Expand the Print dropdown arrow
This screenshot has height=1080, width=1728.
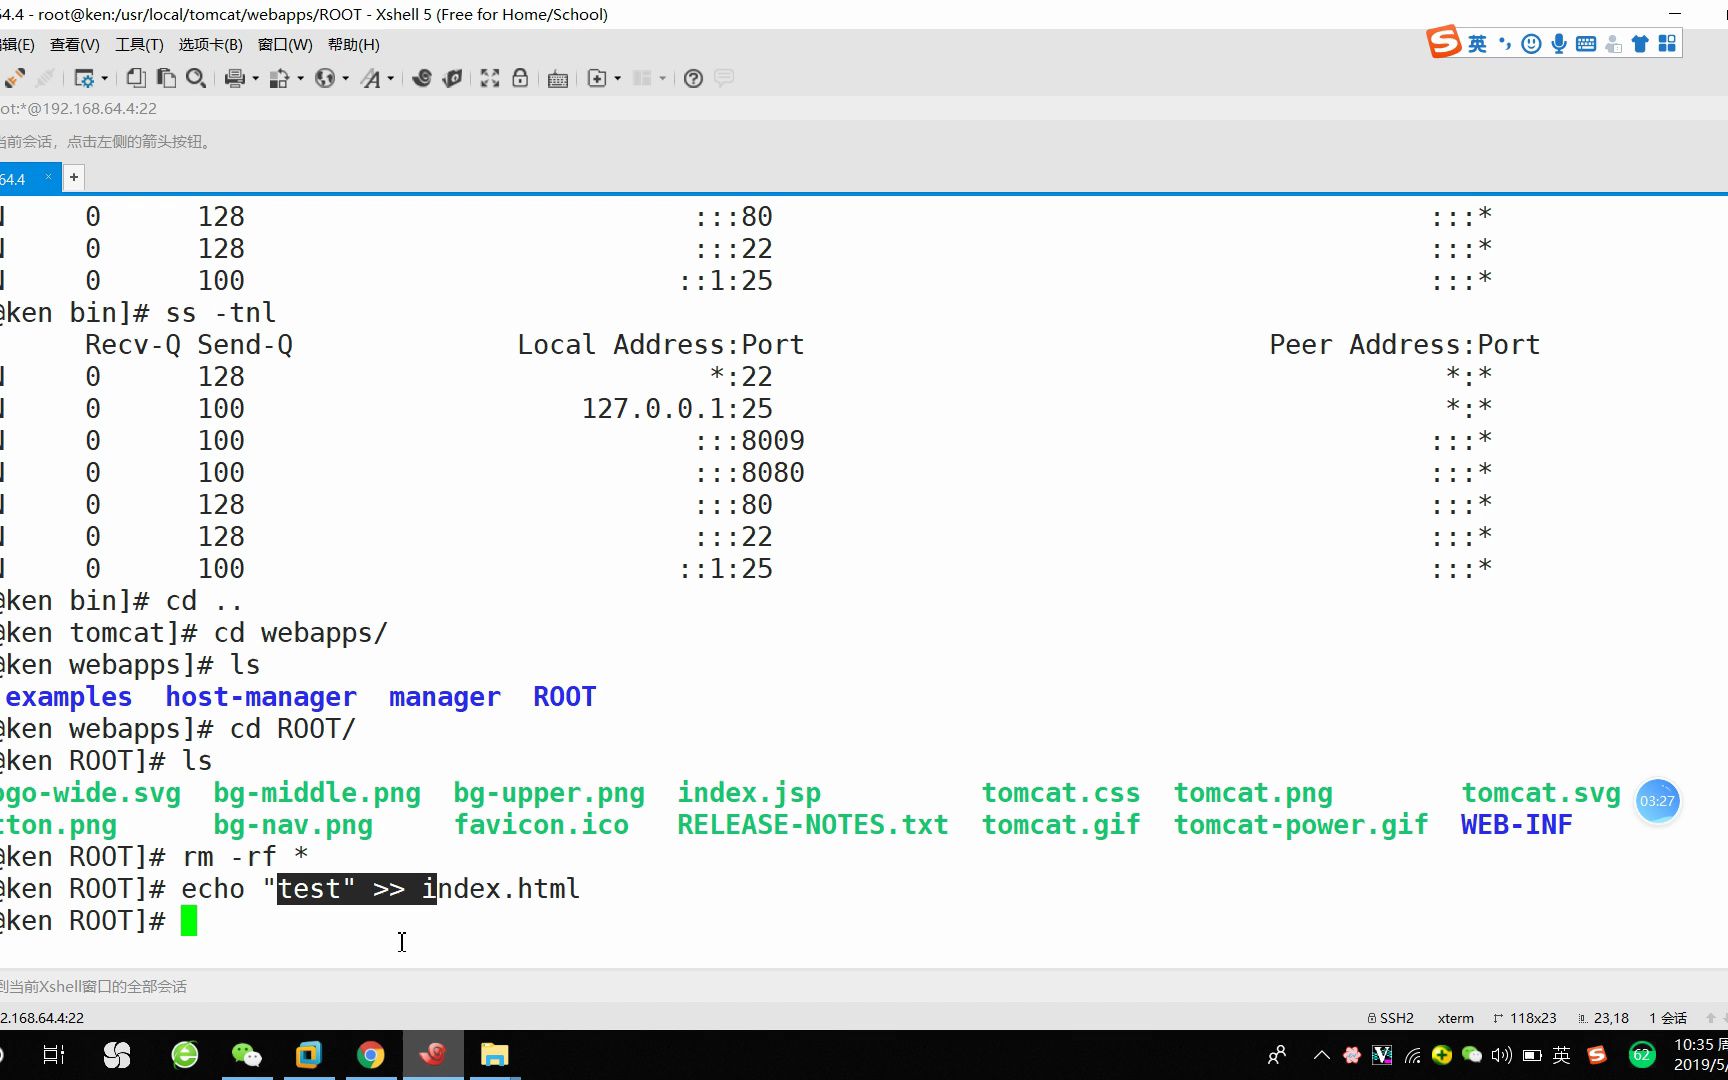(x=255, y=78)
